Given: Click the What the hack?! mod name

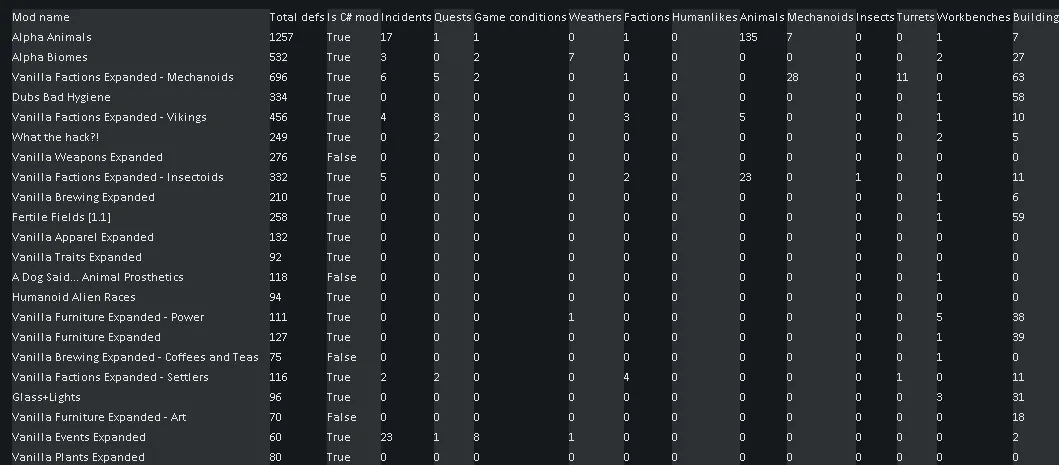Looking at the screenshot, I should point(53,137).
